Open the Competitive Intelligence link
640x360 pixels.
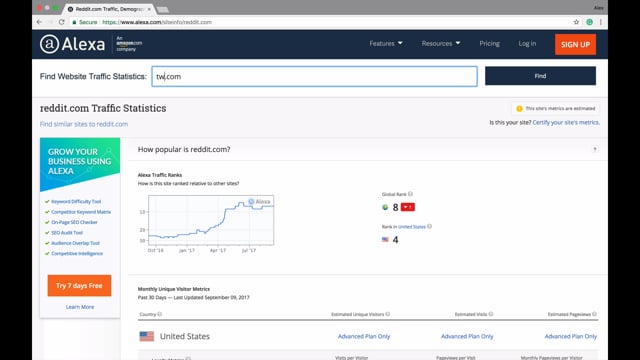[x=77, y=253]
